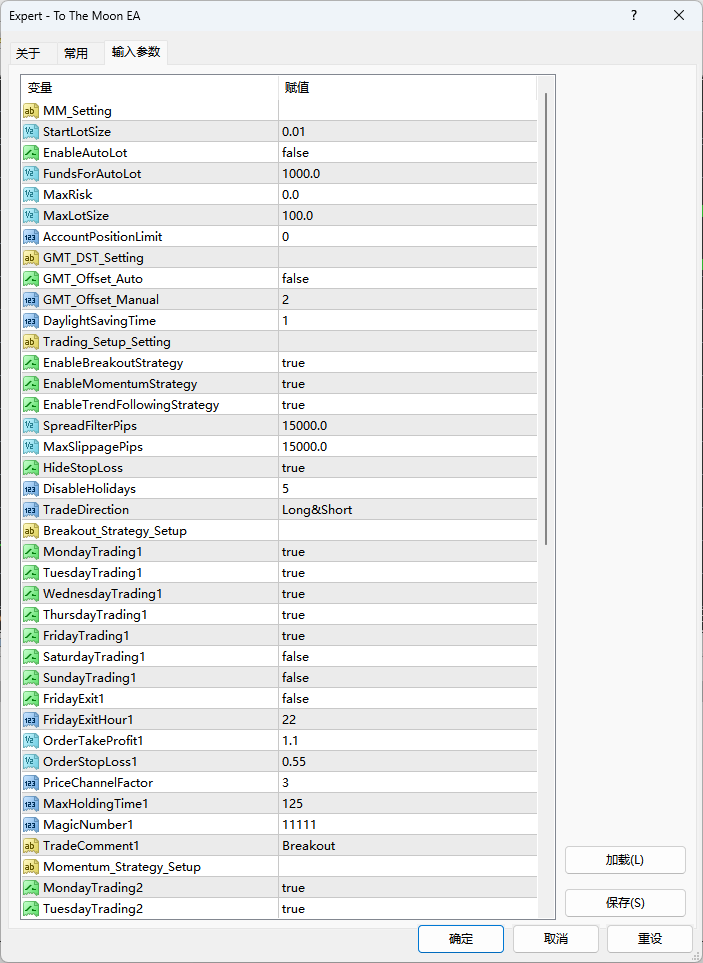Click the icon next to MagicNumber1
The width and height of the screenshot is (703, 963).
(x=31, y=825)
